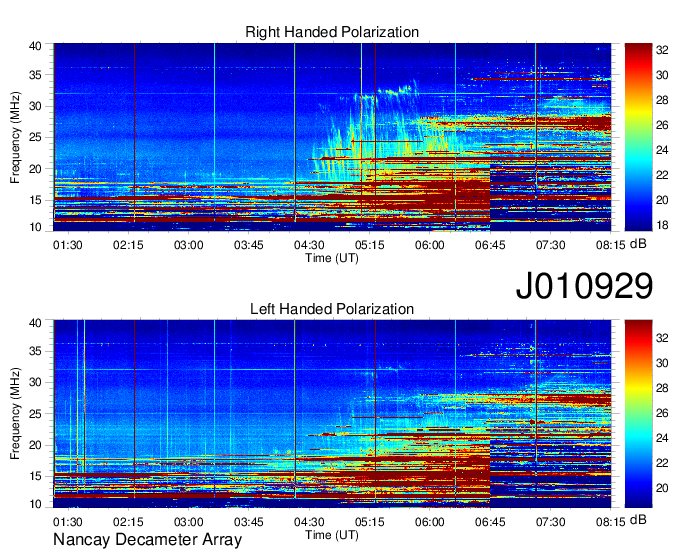Click the "dB" unit beside the lower color bar
The width and height of the screenshot is (680, 552).
(x=638, y=519)
